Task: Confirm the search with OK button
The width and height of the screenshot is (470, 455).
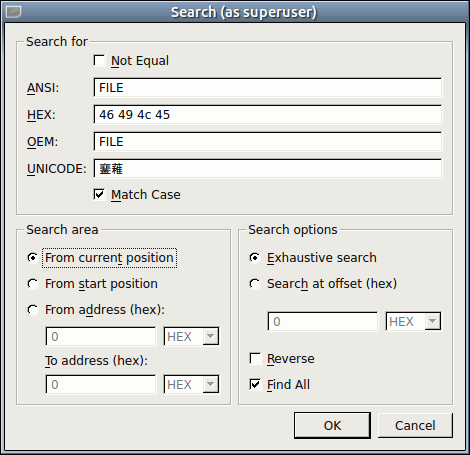Action: pyautogui.click(x=332, y=425)
